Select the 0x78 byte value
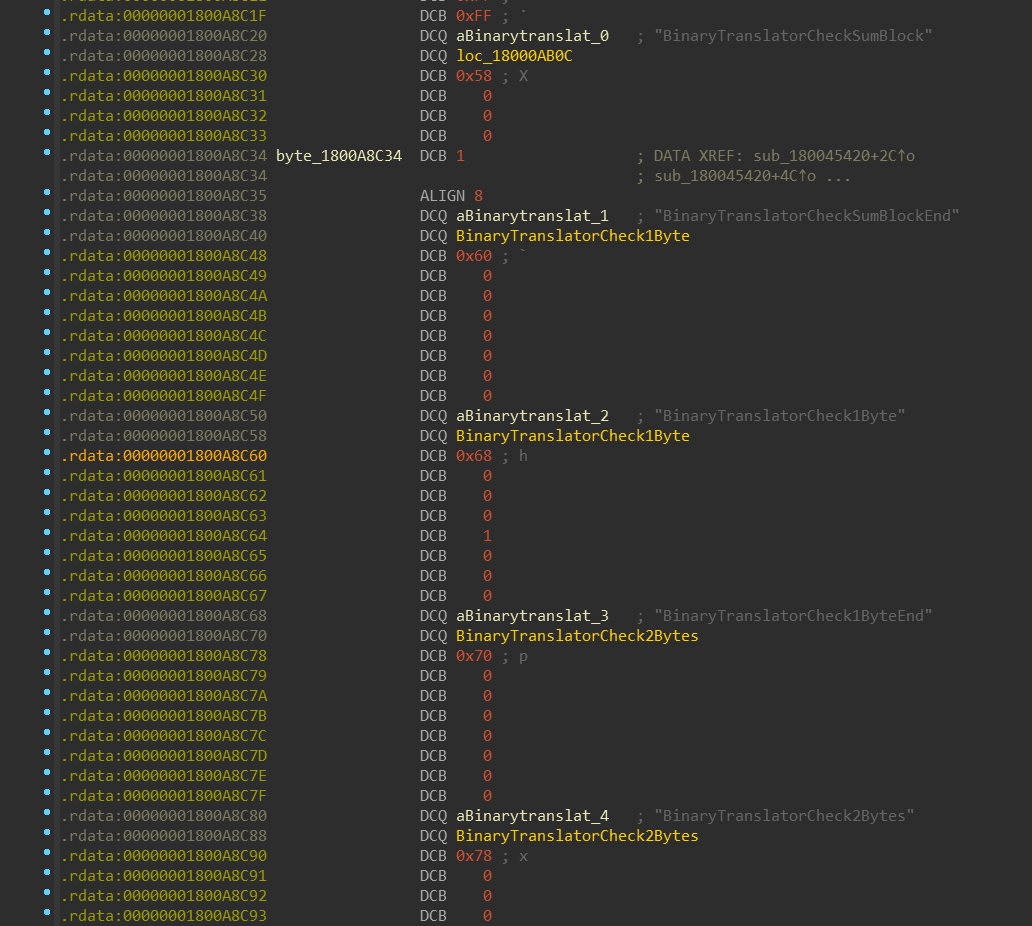Image resolution: width=1032 pixels, height=926 pixels. 473,856
